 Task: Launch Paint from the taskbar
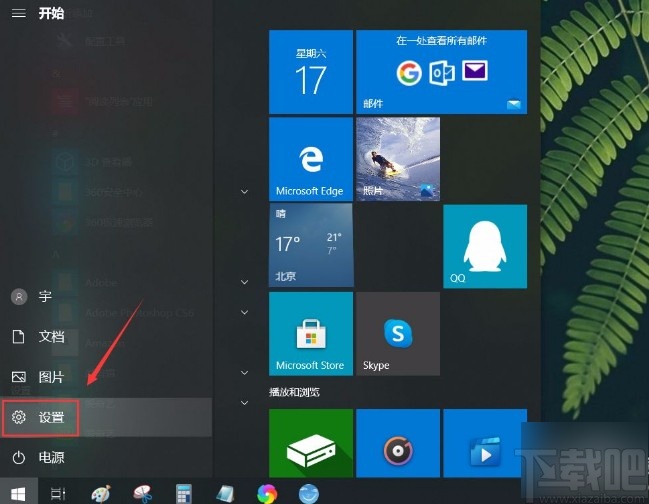101,493
